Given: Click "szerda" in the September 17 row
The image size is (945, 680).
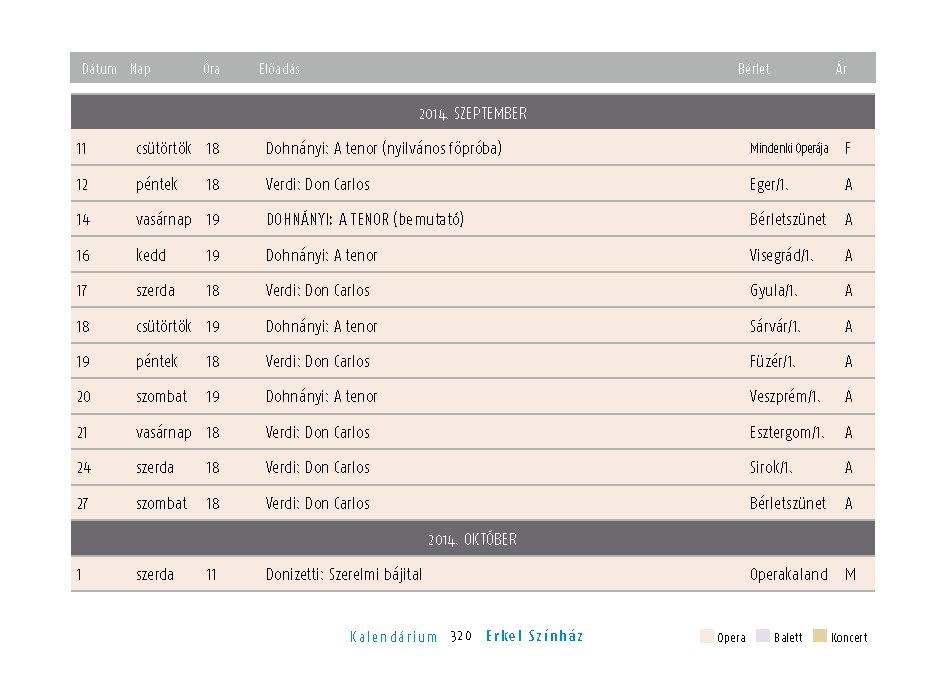Looking at the screenshot, I should [x=155, y=291].
